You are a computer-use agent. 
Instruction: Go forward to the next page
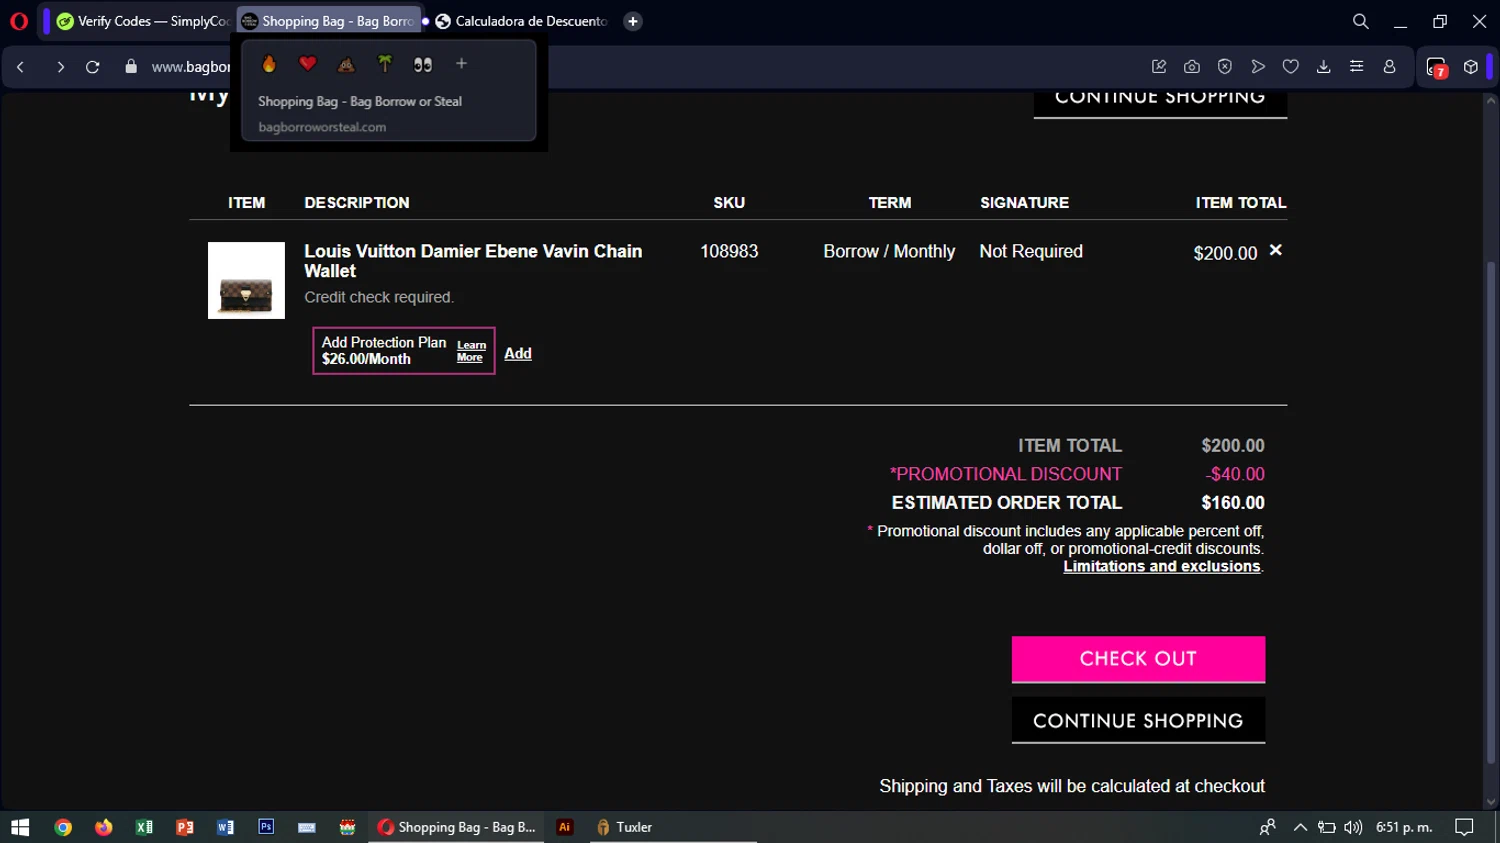(60, 67)
